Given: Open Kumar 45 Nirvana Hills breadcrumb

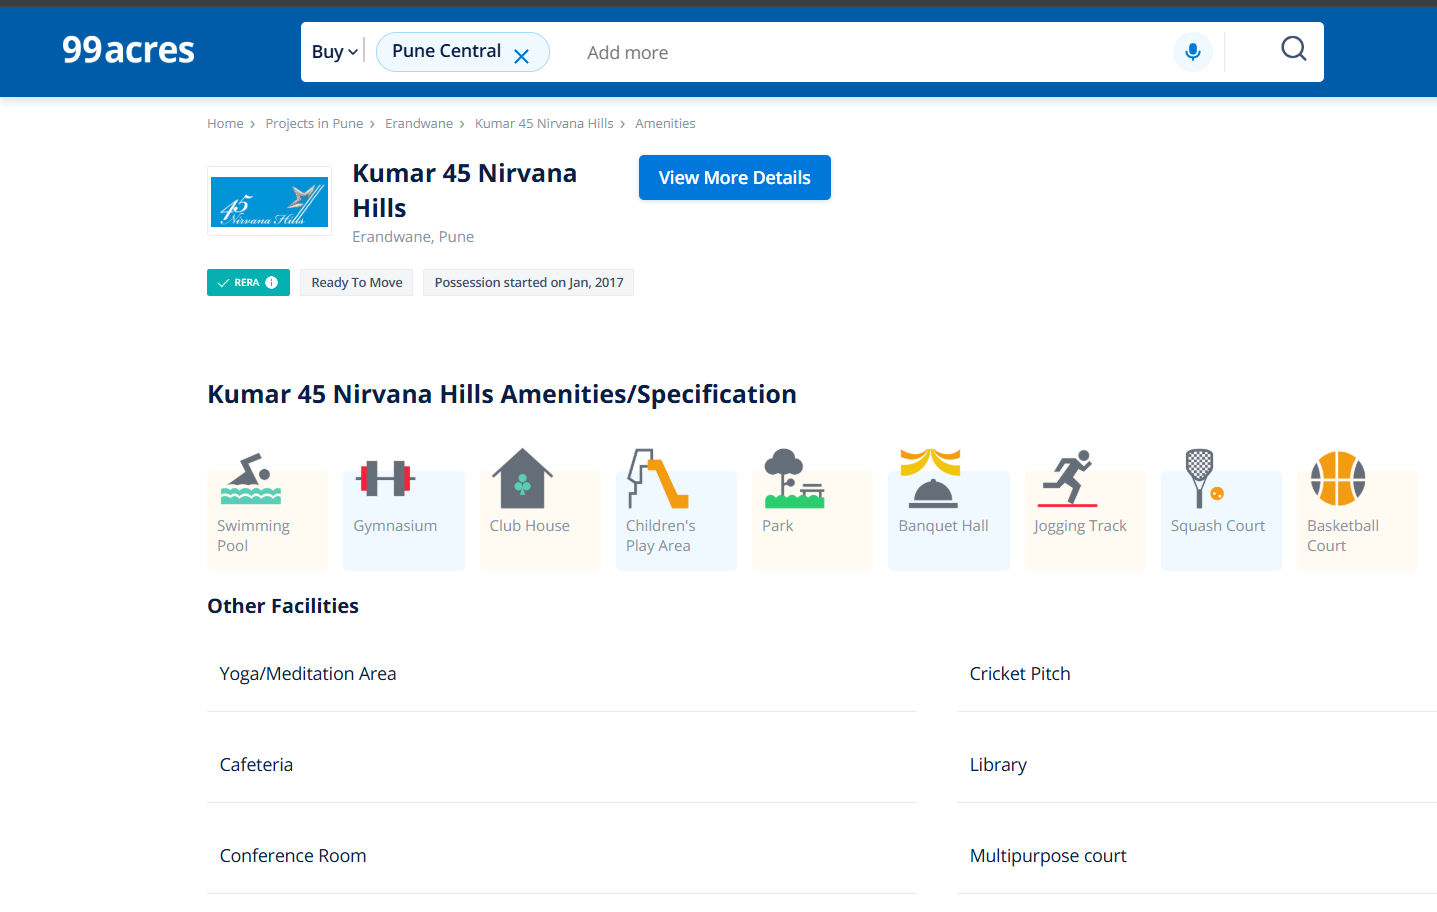Looking at the screenshot, I should point(544,124).
